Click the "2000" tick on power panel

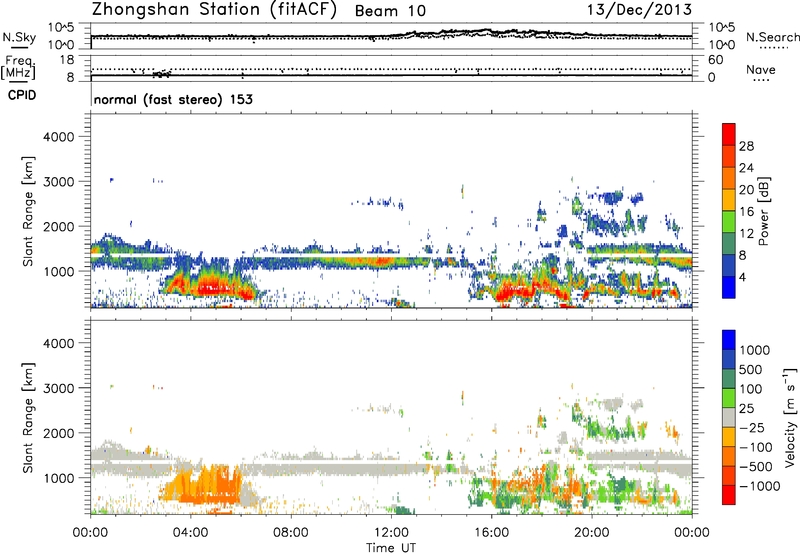click(58, 226)
